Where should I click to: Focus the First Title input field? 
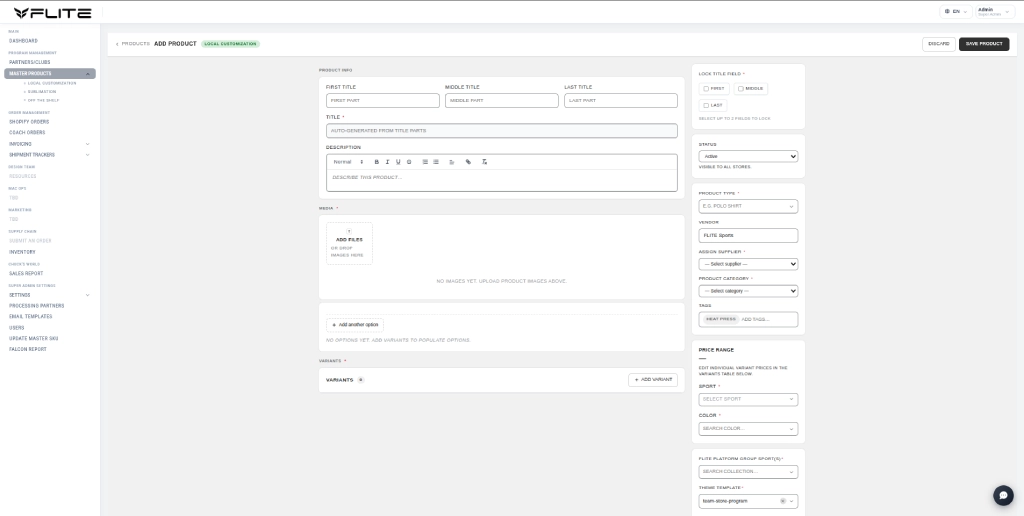[x=383, y=101]
